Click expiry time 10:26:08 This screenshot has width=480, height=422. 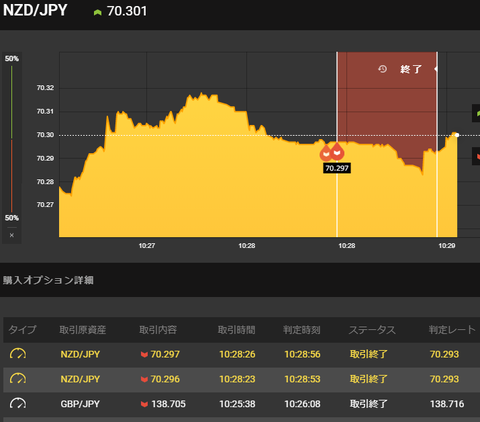302,404
